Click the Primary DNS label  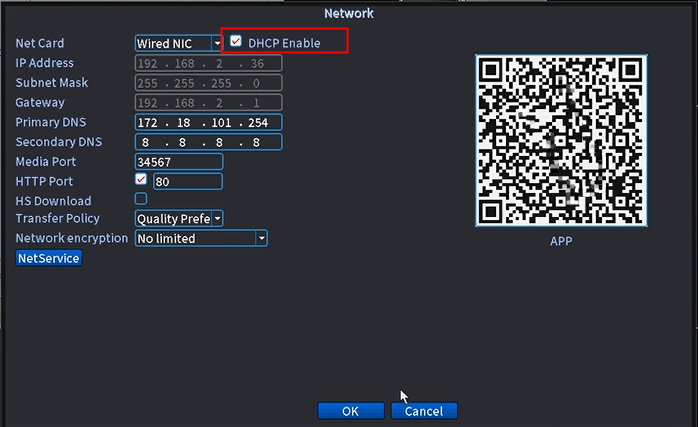[51, 122]
